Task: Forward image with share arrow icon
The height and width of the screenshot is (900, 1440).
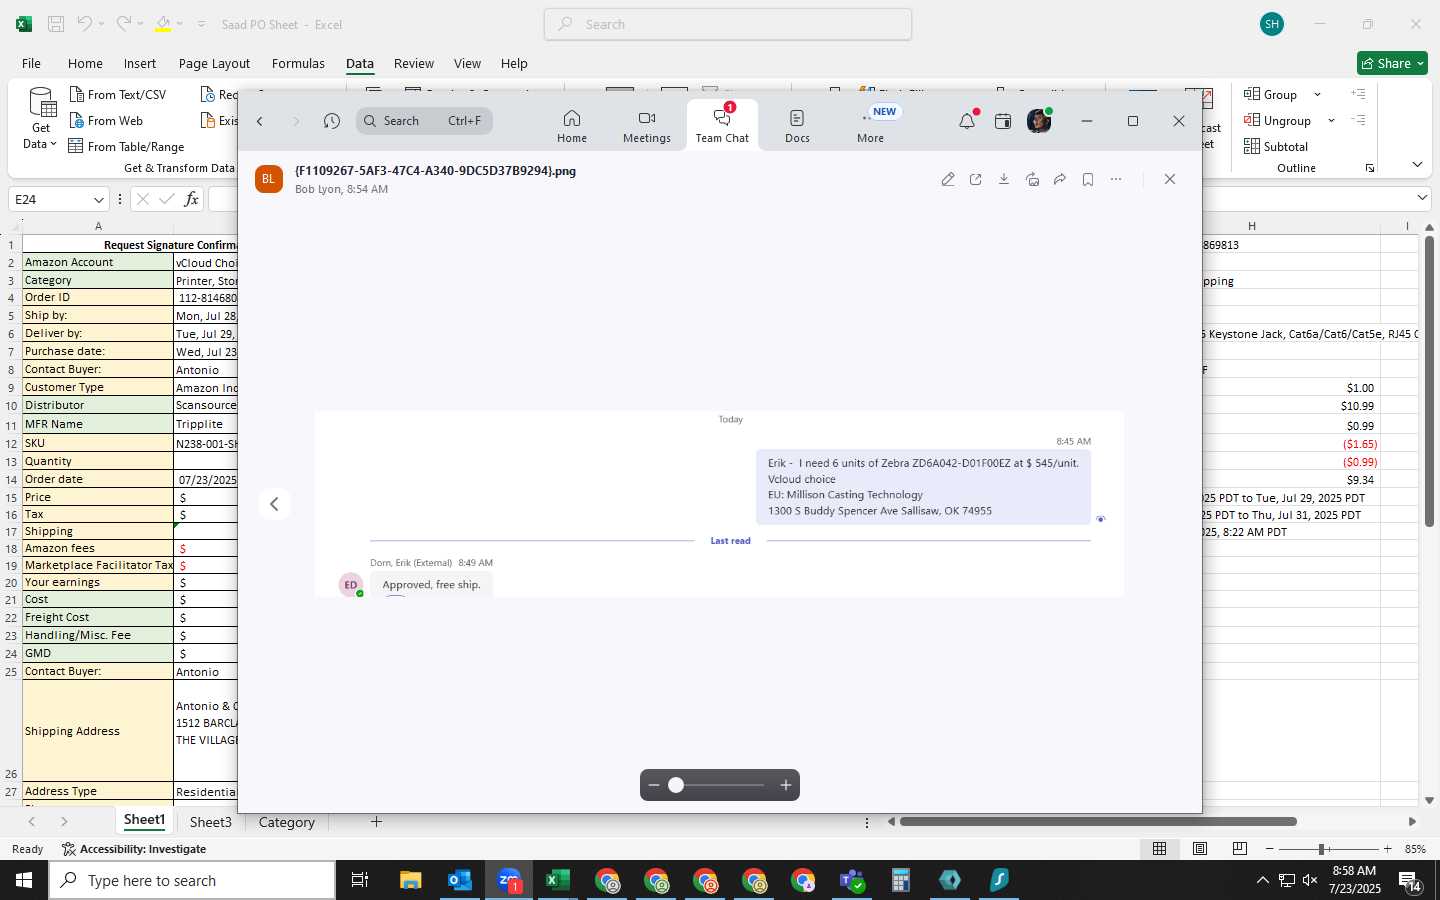Action: coord(1060,179)
